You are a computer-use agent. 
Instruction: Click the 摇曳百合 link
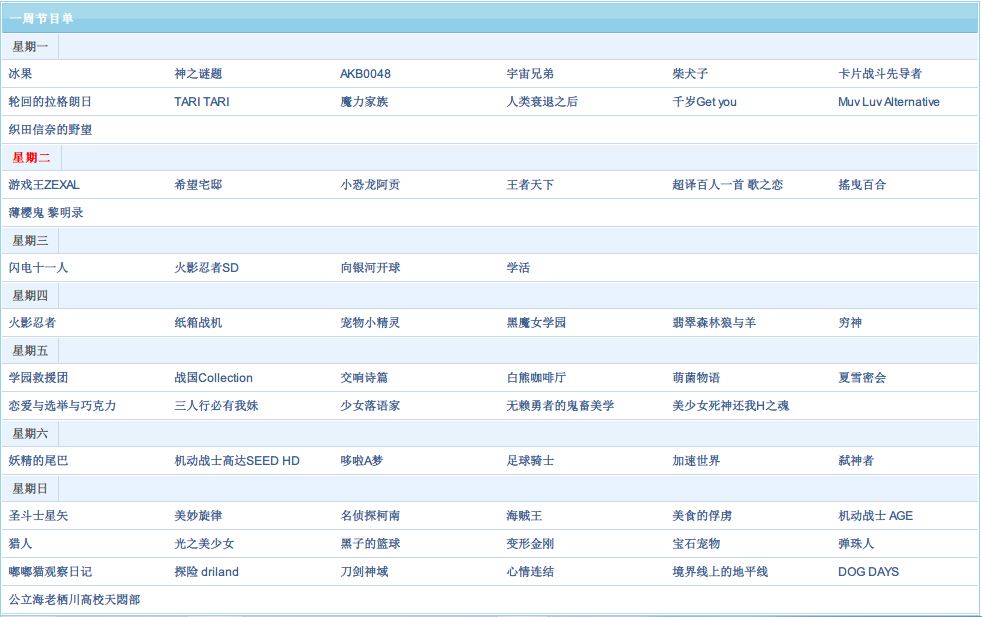coord(862,185)
